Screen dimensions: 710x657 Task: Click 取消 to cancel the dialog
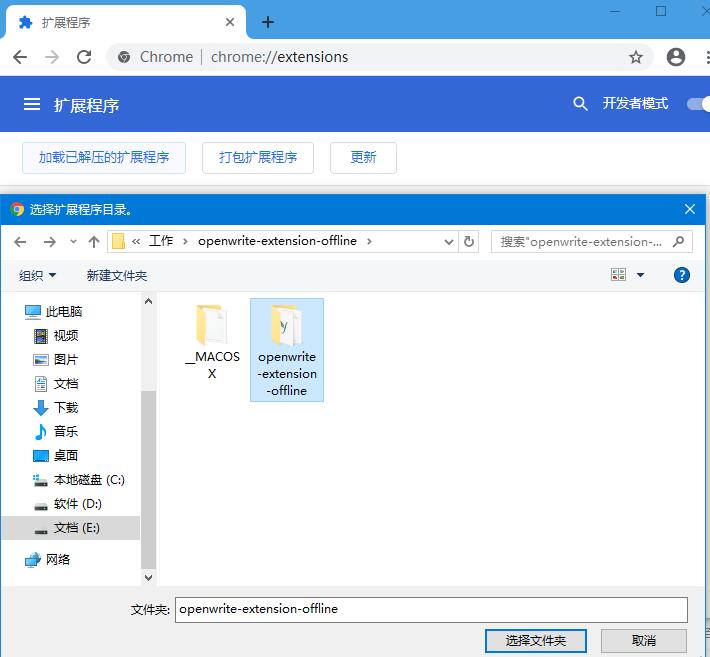click(x=644, y=641)
